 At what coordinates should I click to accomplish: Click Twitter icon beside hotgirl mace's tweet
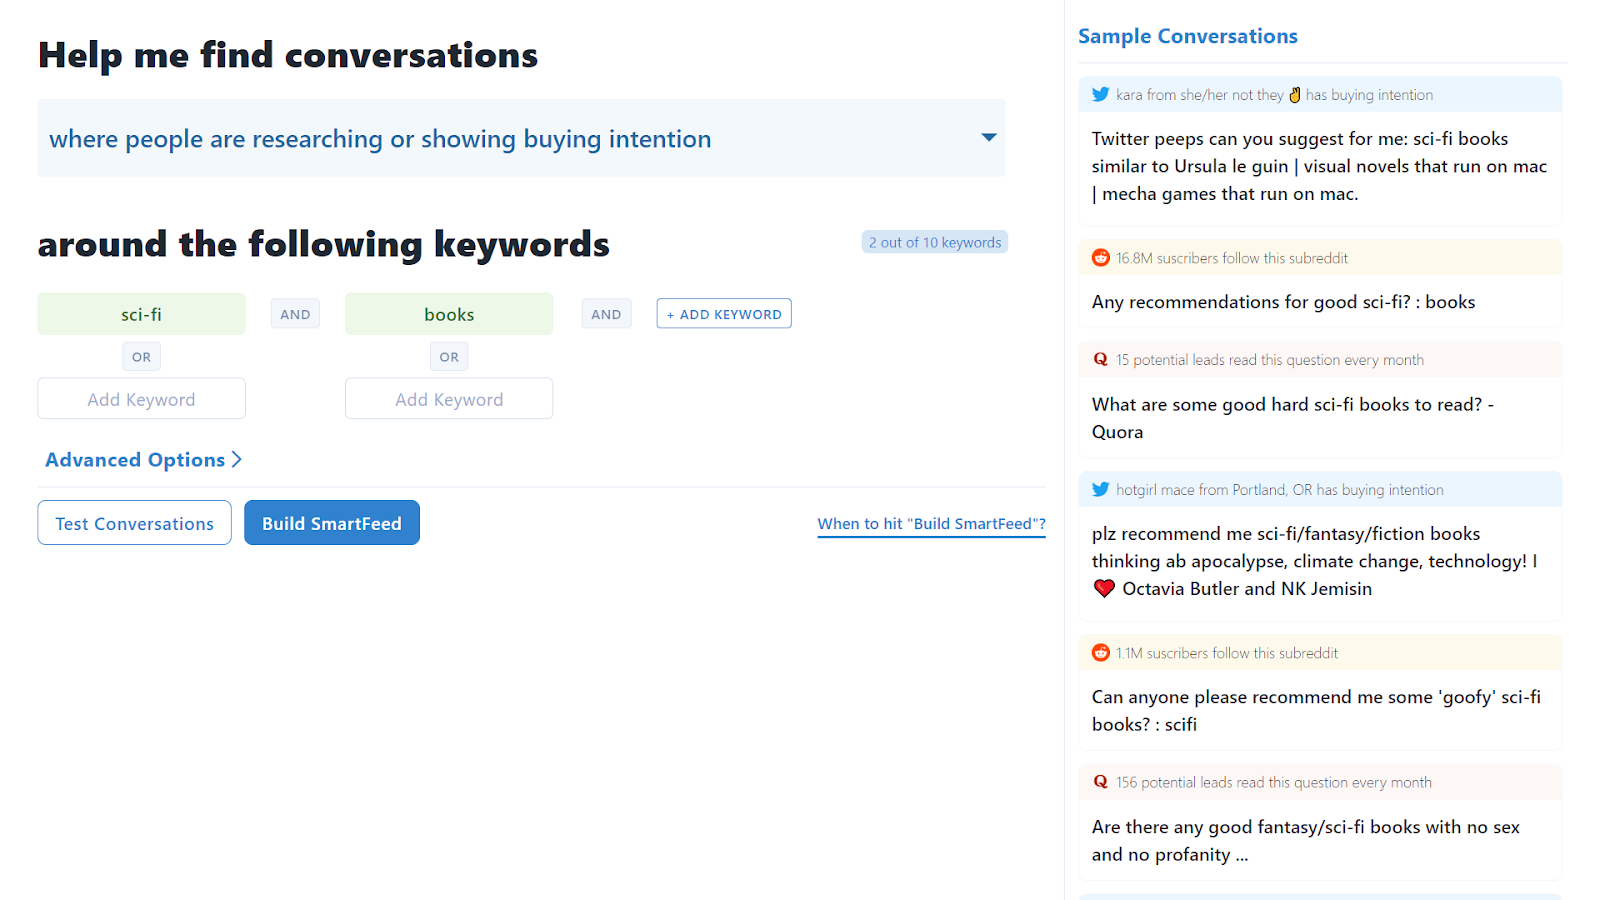1100,490
